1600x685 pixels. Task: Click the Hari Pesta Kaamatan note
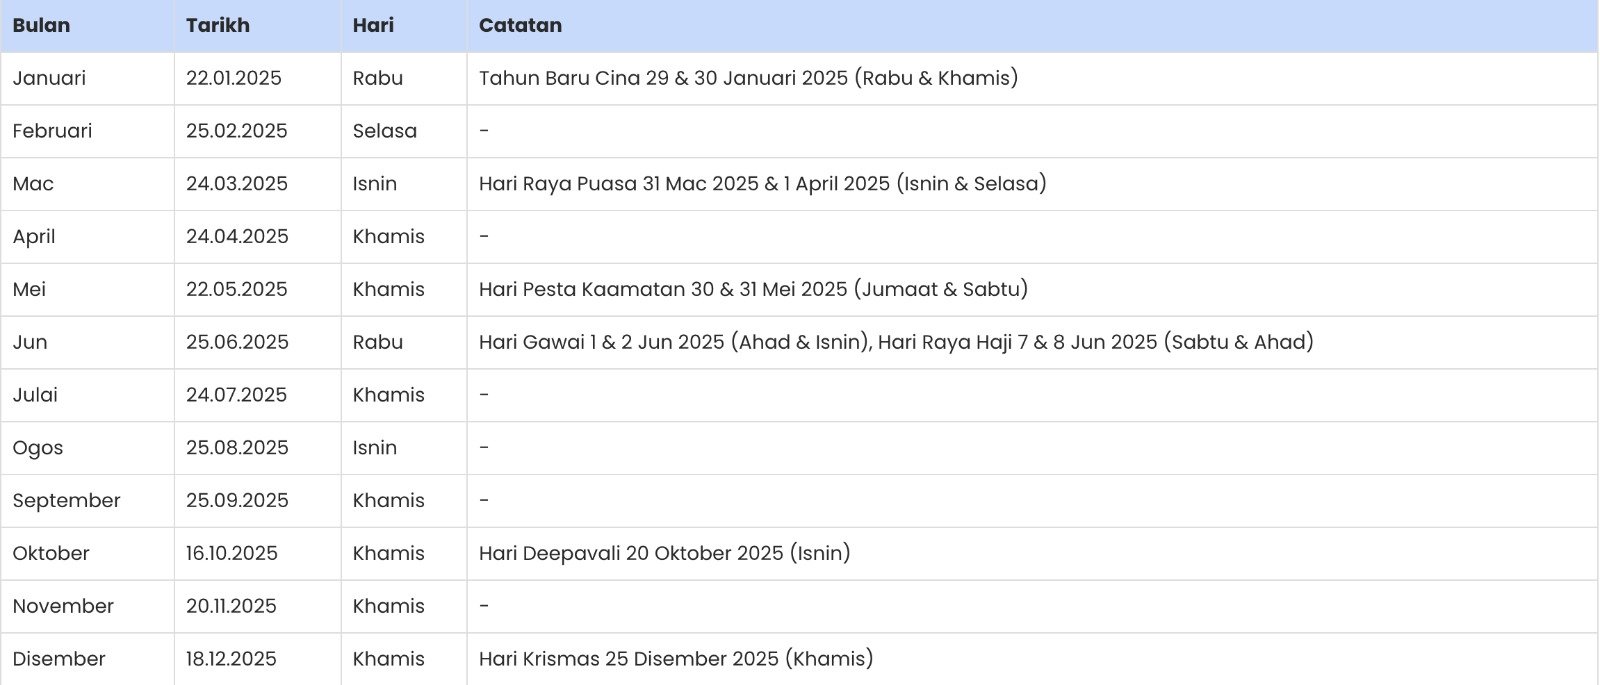coord(753,290)
